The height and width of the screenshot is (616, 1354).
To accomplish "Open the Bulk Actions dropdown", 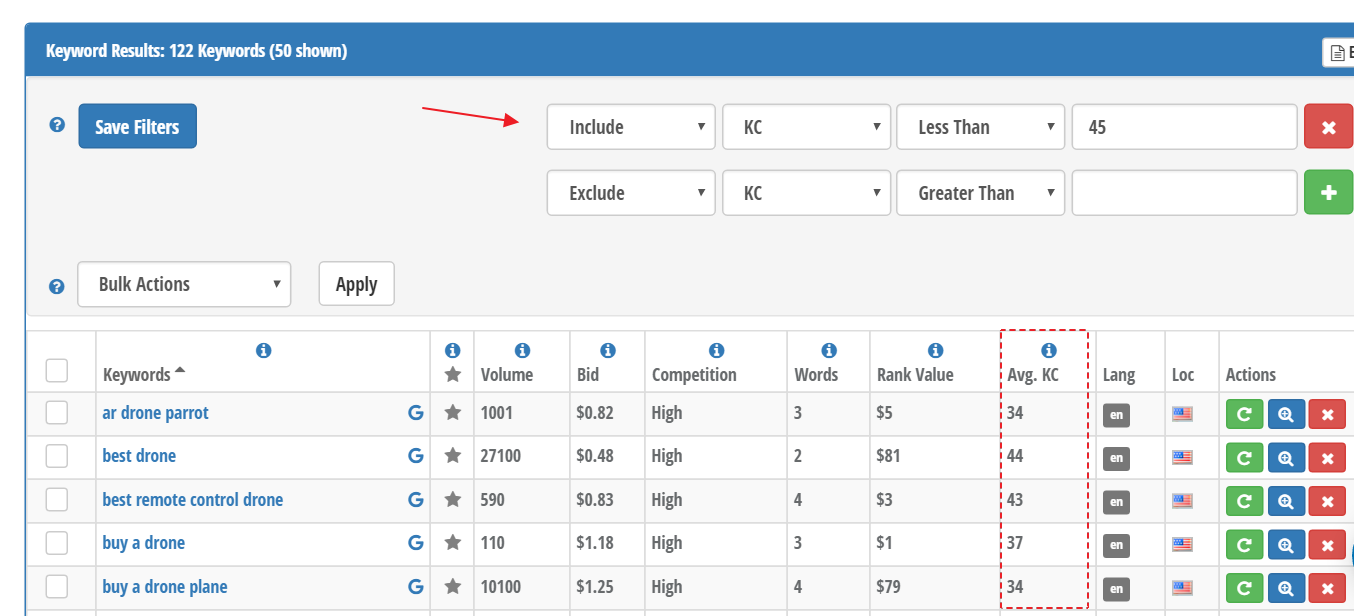I will (184, 284).
